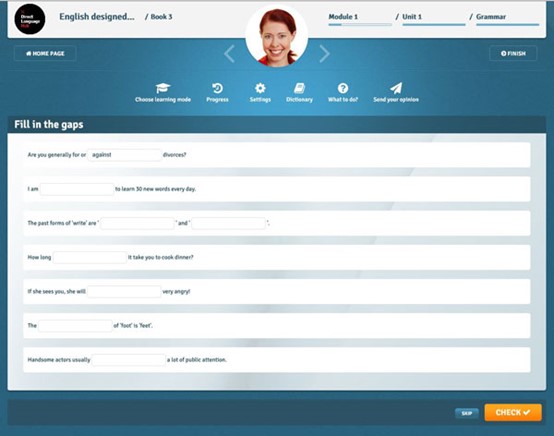Open the Dictionary book icon

click(300, 88)
